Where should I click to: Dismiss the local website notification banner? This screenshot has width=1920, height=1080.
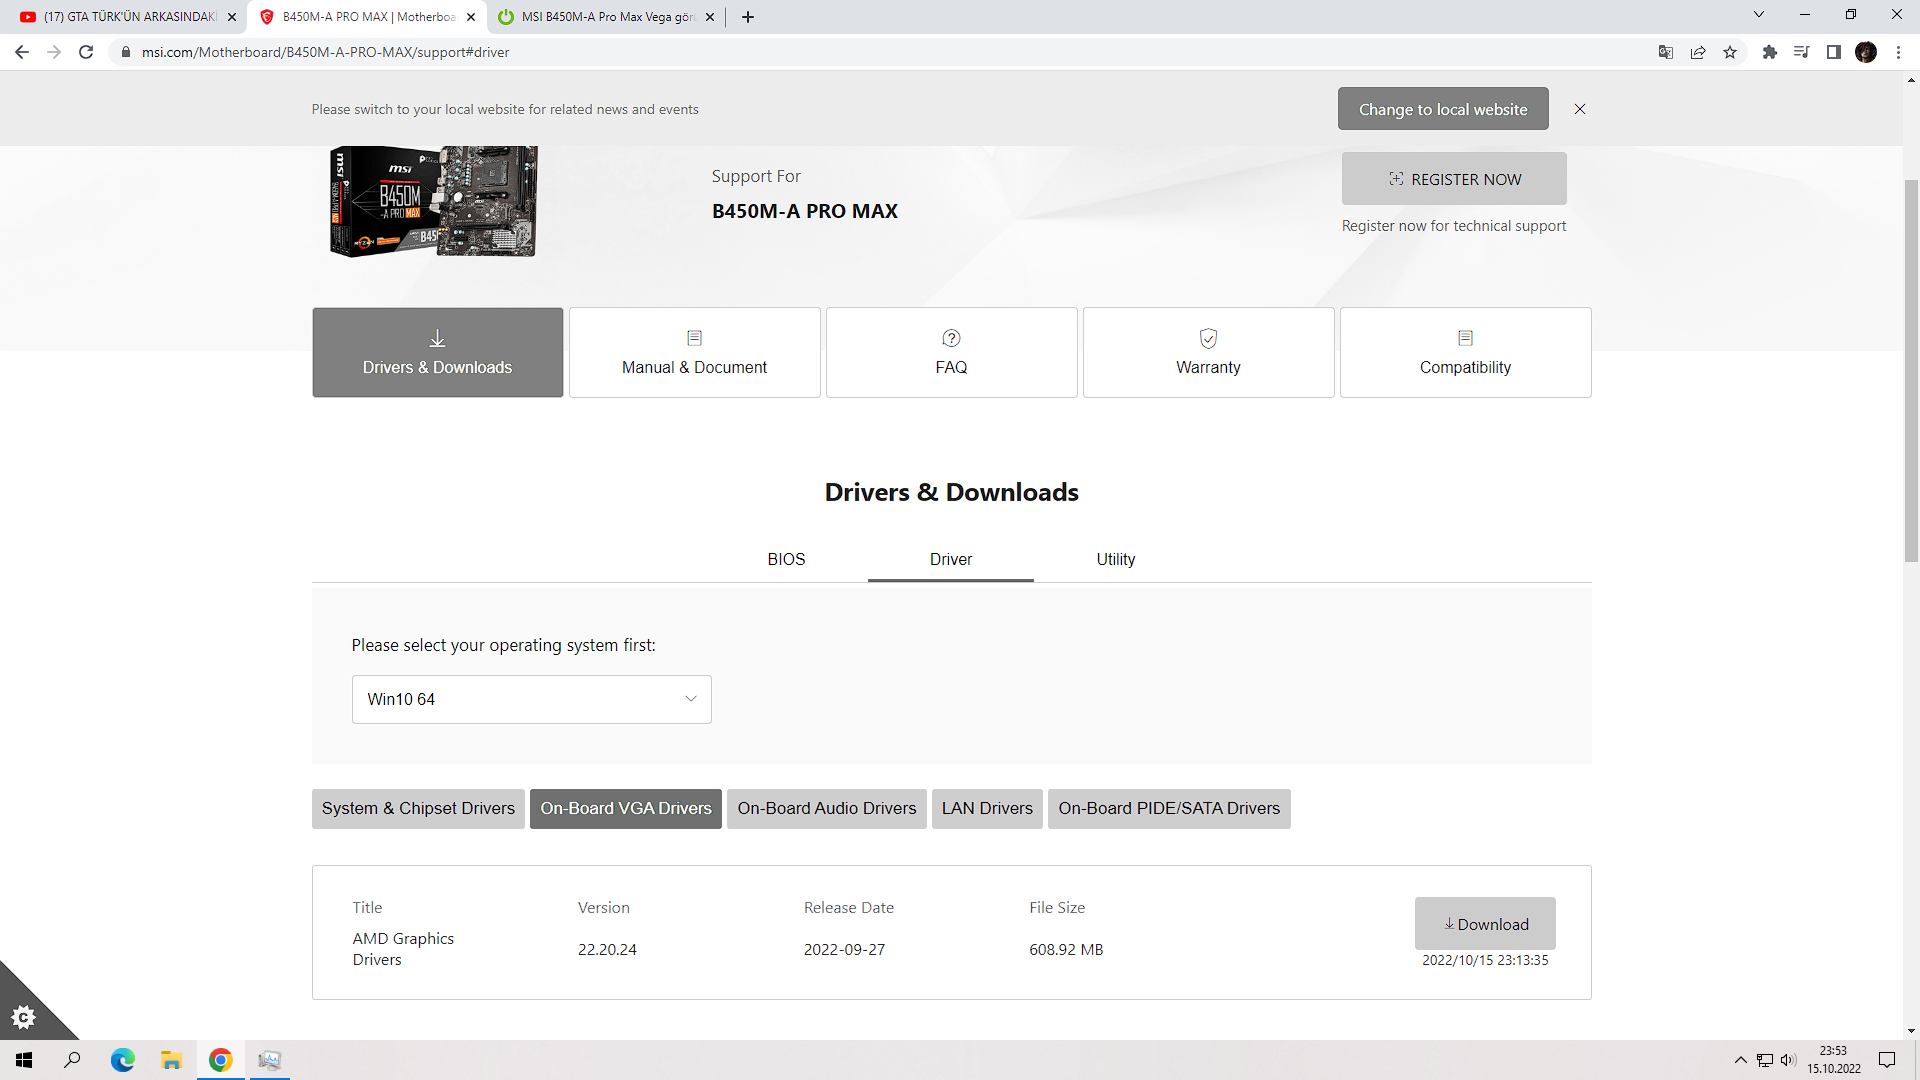click(x=1580, y=109)
